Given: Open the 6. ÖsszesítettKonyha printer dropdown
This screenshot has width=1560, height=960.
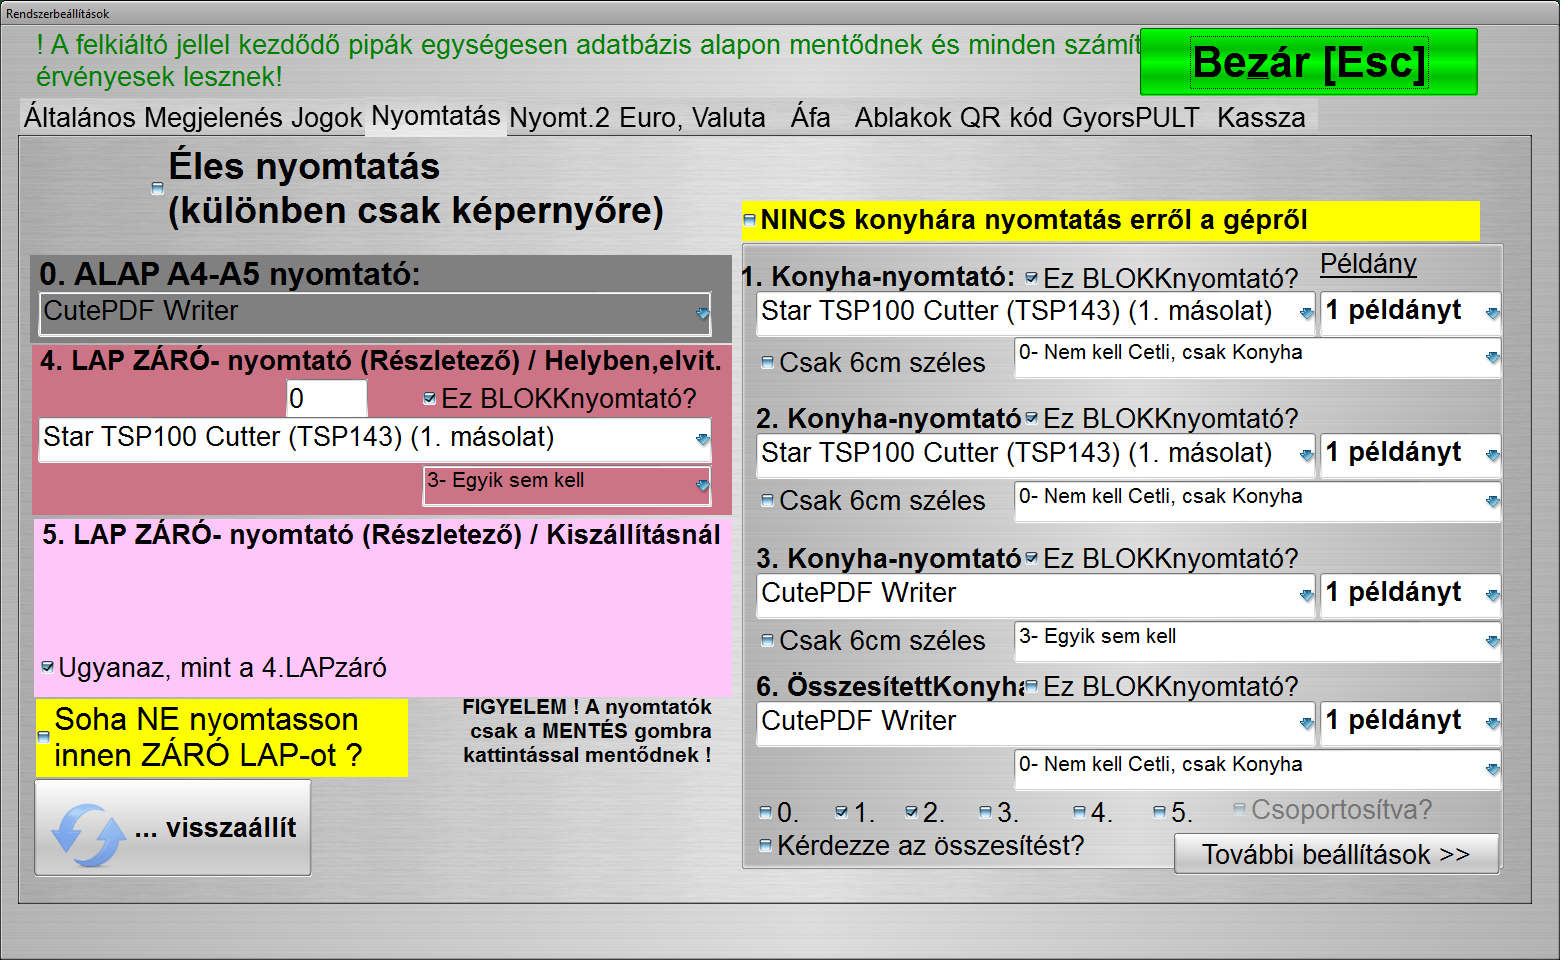Looking at the screenshot, I should (1305, 723).
